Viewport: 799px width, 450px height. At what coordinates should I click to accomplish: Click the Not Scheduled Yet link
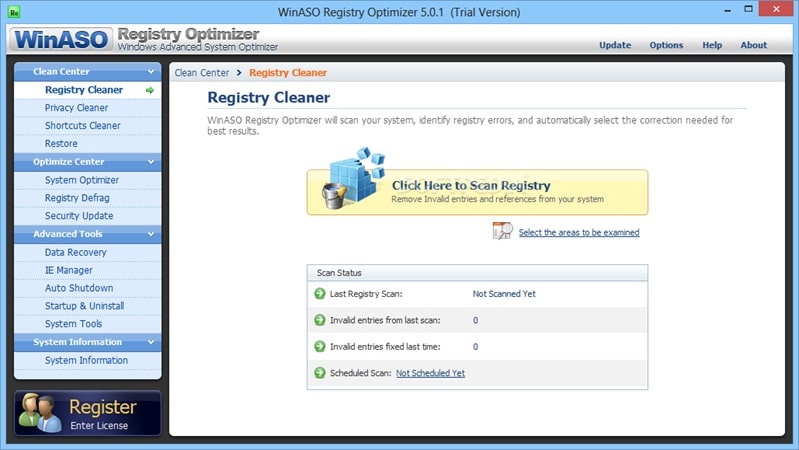pyautogui.click(x=430, y=373)
